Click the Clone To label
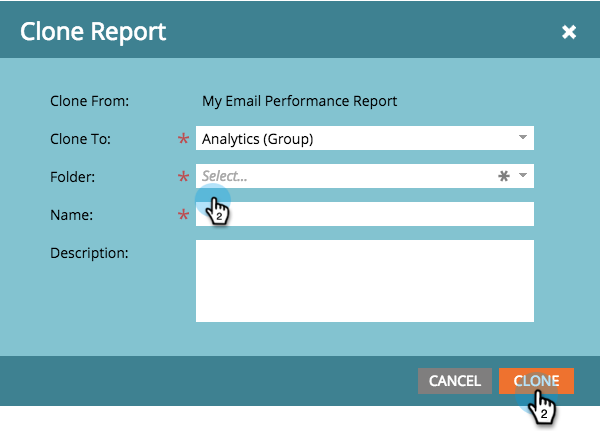The width and height of the screenshot is (601, 436). pos(80,139)
